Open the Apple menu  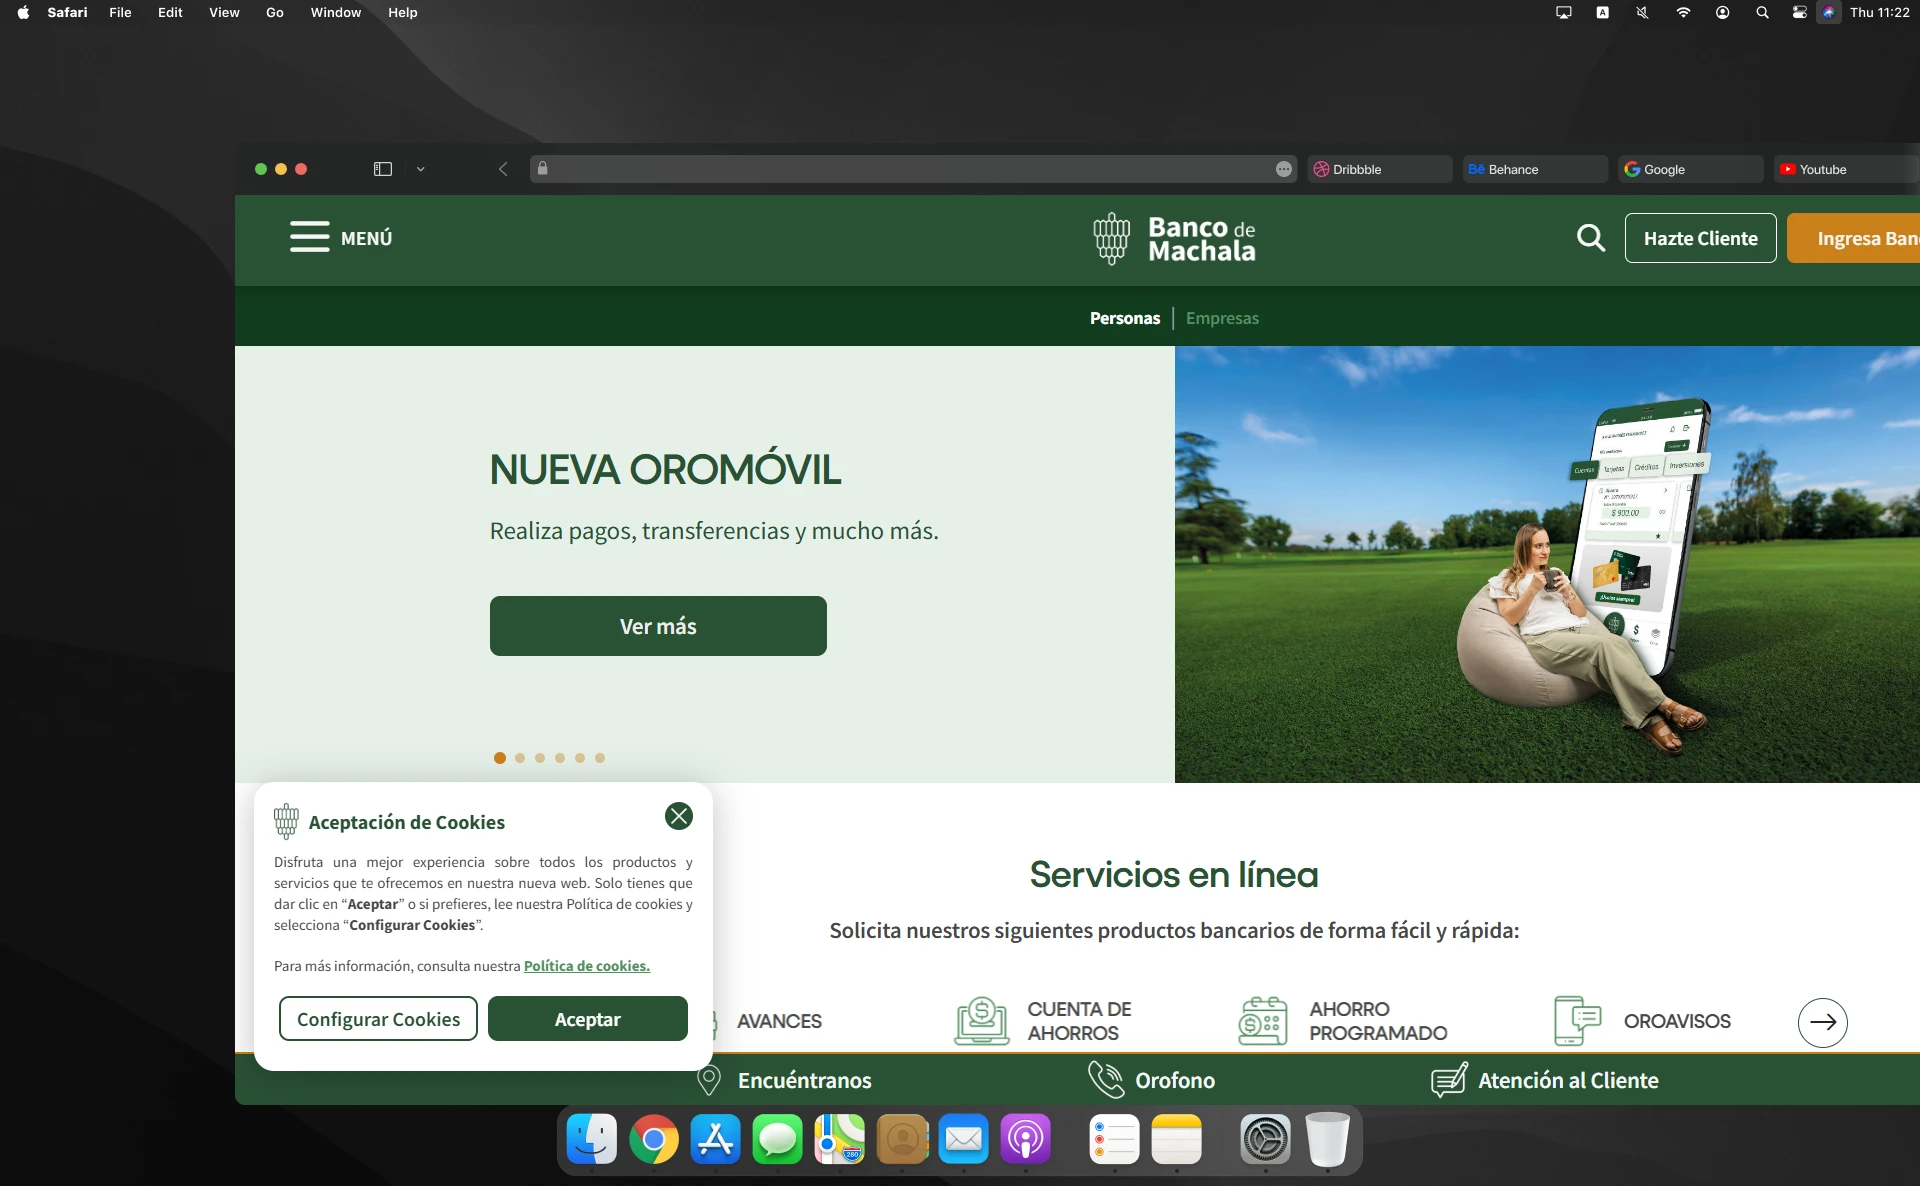tap(23, 12)
